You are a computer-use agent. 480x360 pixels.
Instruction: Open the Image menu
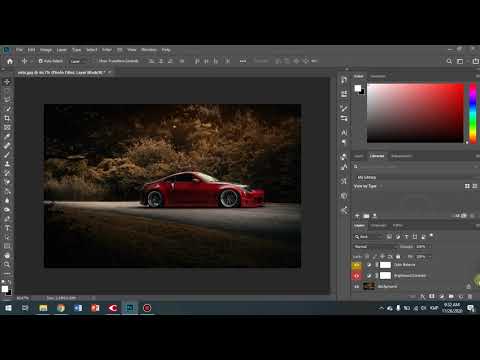(46, 50)
